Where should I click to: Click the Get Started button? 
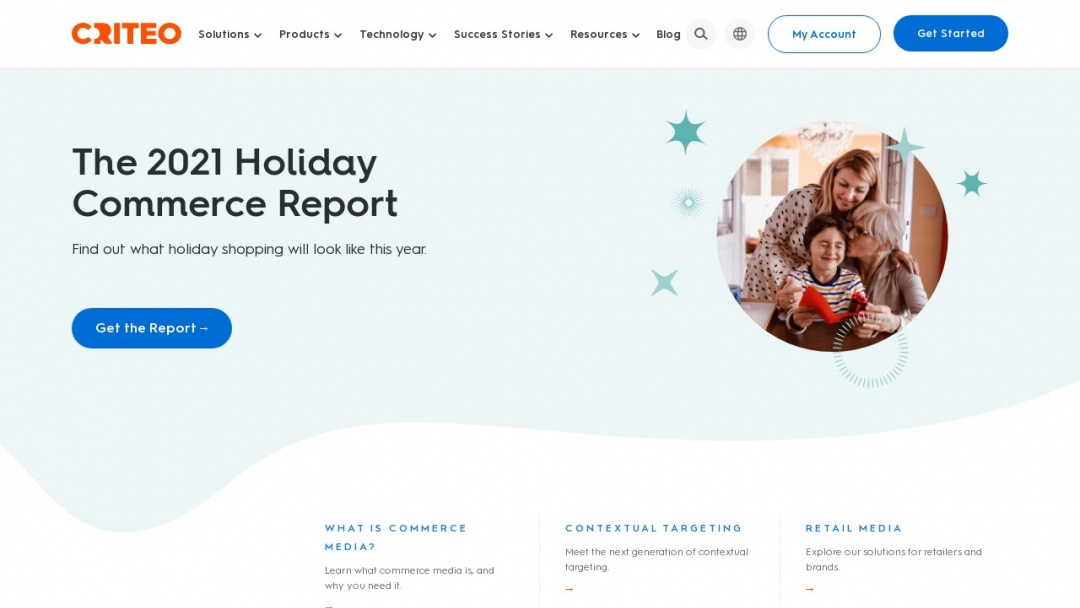point(950,33)
